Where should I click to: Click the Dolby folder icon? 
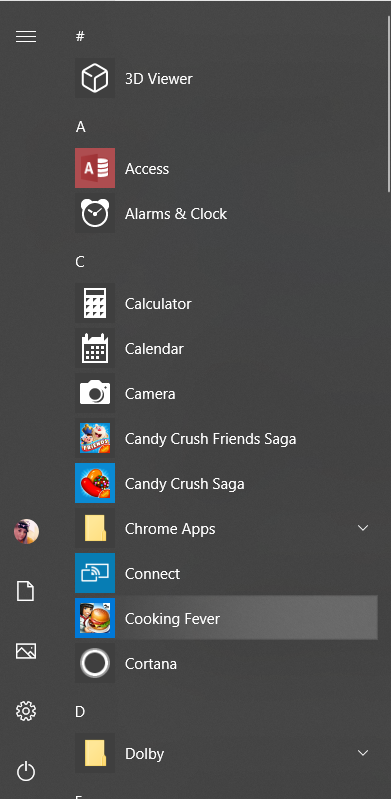(95, 753)
